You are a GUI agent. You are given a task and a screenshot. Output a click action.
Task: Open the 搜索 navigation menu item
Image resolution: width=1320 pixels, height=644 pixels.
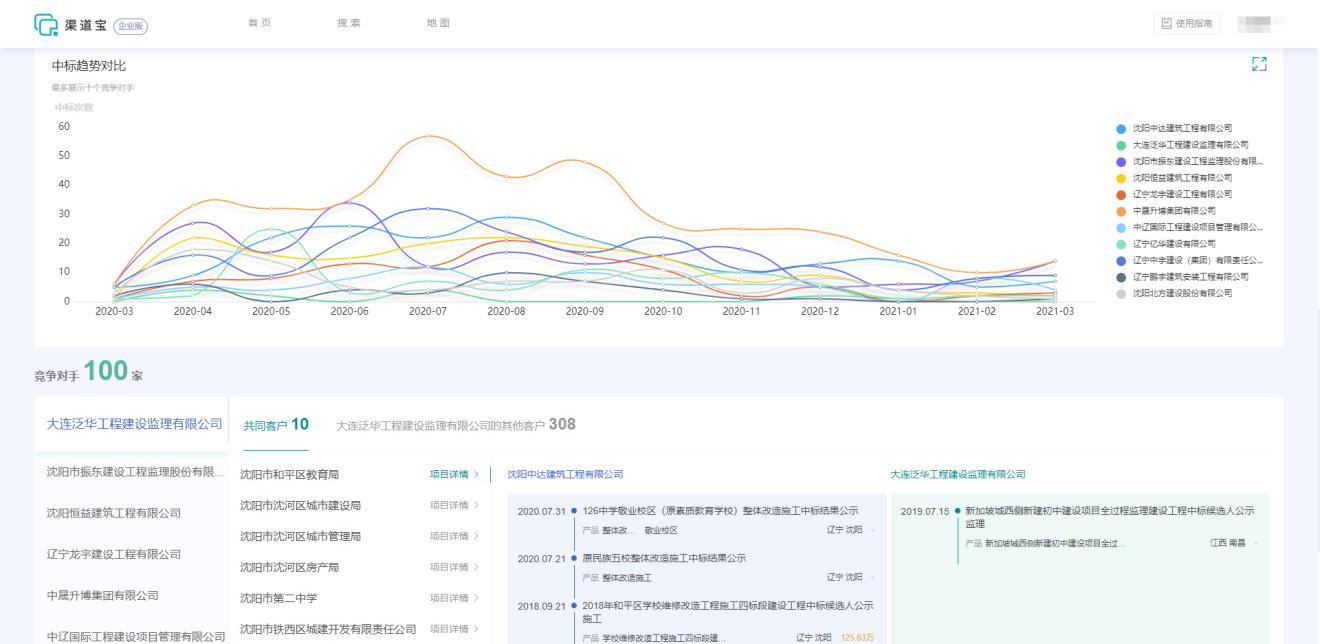coord(349,24)
